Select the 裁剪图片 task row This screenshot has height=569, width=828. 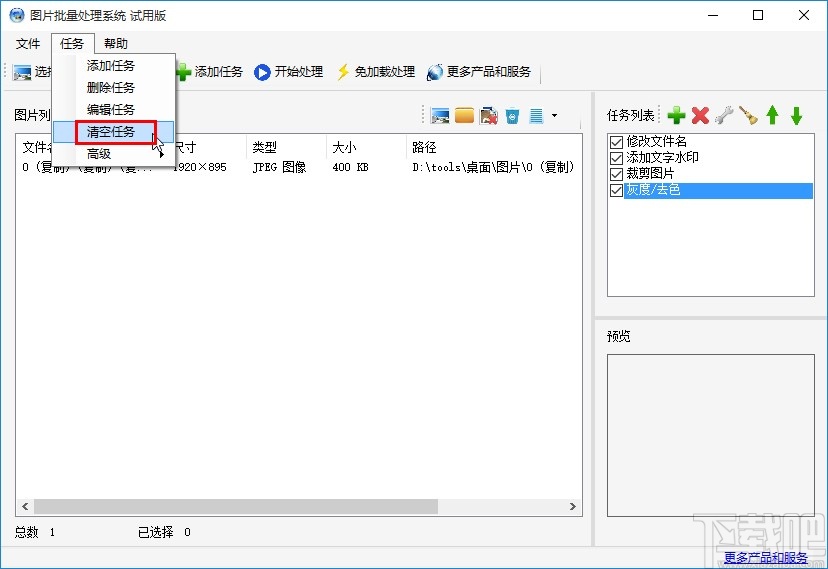(650, 173)
